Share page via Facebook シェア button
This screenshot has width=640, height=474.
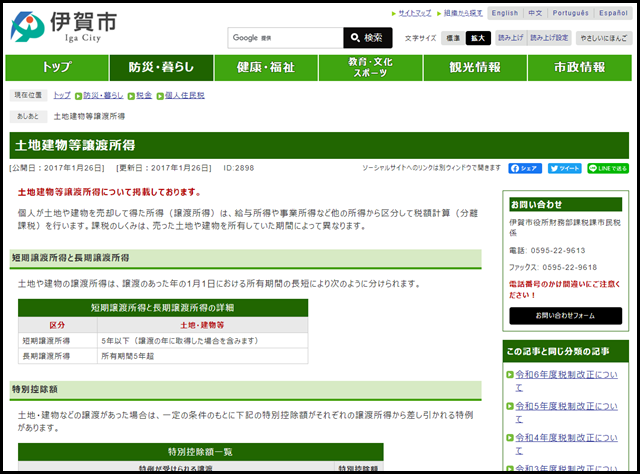(x=525, y=168)
